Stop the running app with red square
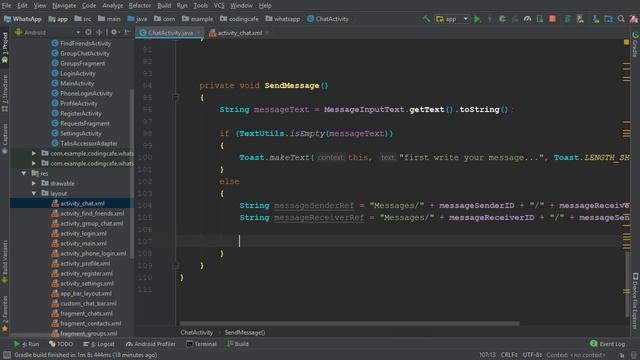 click(x=552, y=19)
